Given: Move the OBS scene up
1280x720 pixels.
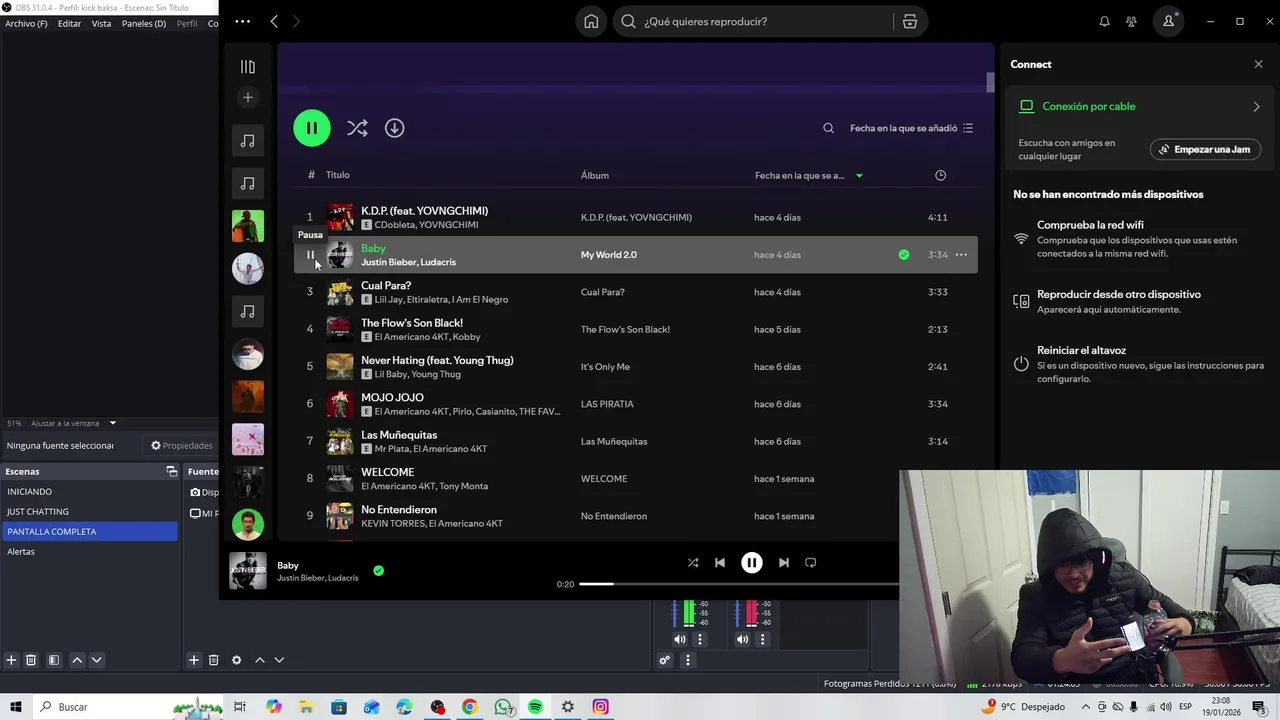Looking at the screenshot, I should 77,660.
